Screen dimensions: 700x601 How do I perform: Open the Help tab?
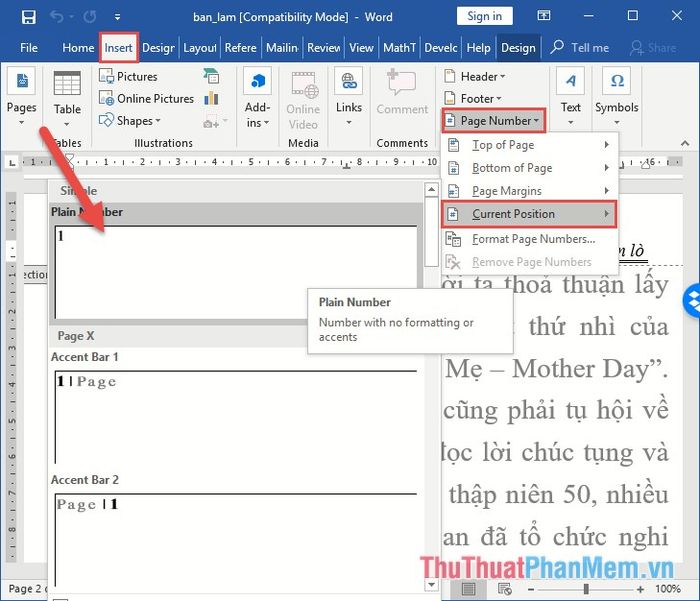pyautogui.click(x=479, y=48)
